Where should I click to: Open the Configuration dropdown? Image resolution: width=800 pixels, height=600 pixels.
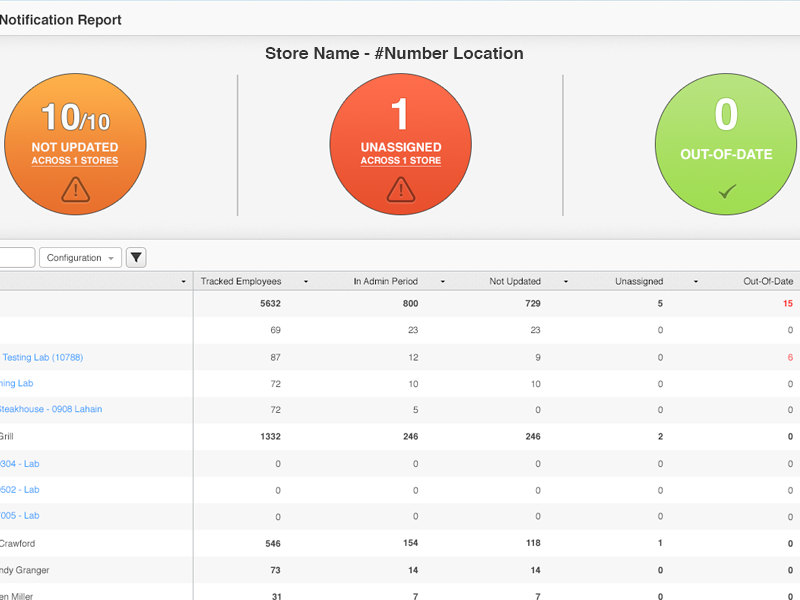coord(80,258)
